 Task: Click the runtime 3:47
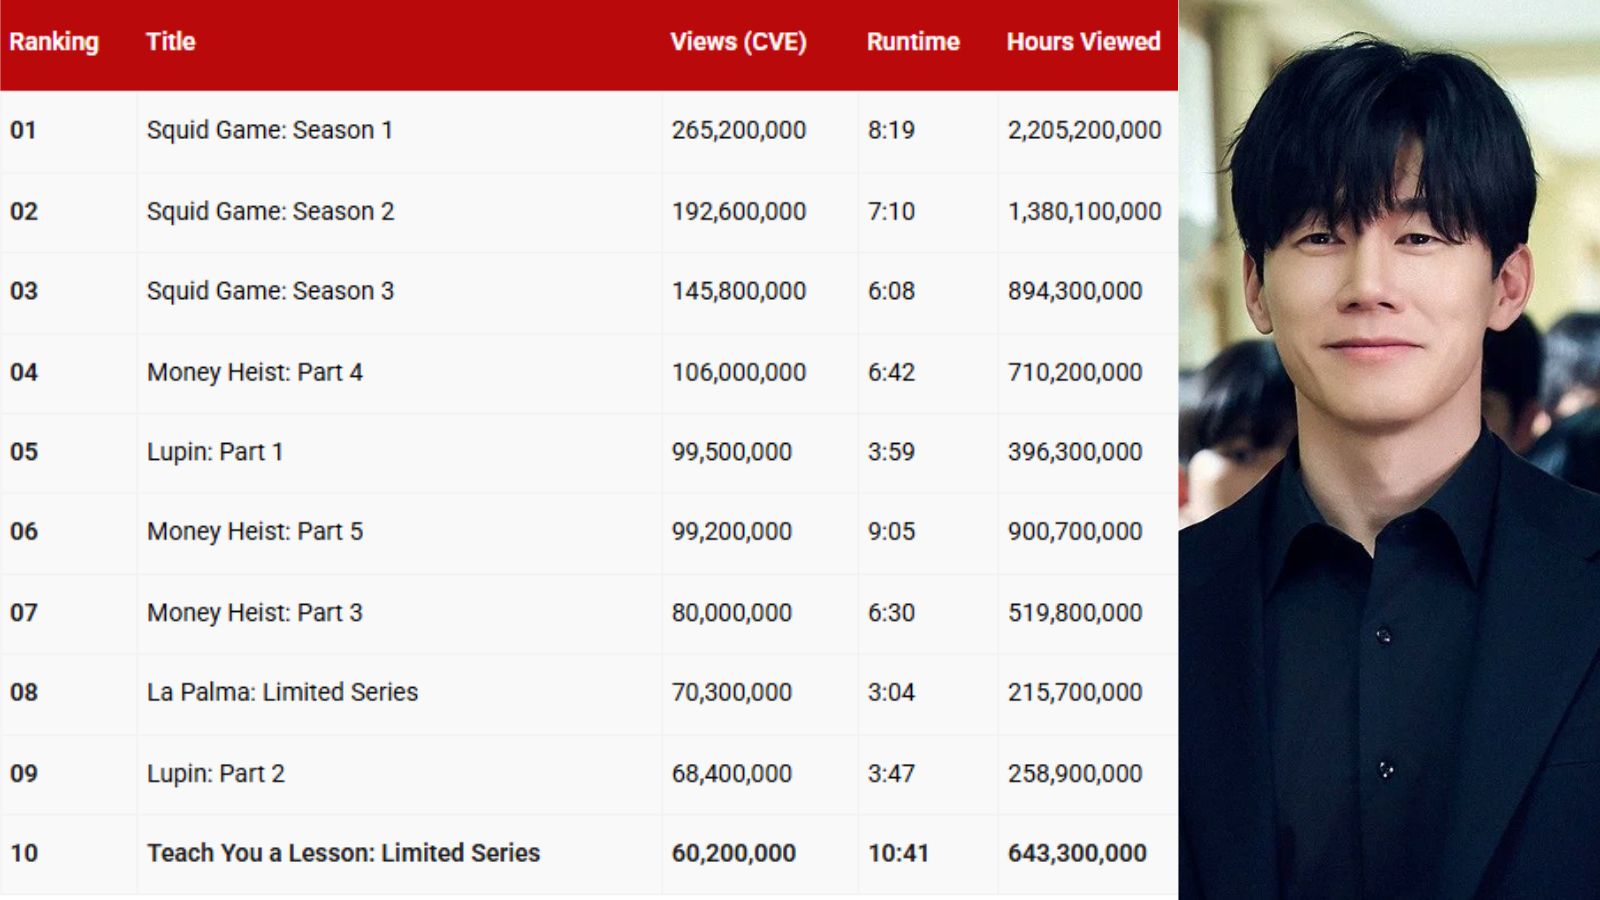pyautogui.click(x=891, y=774)
